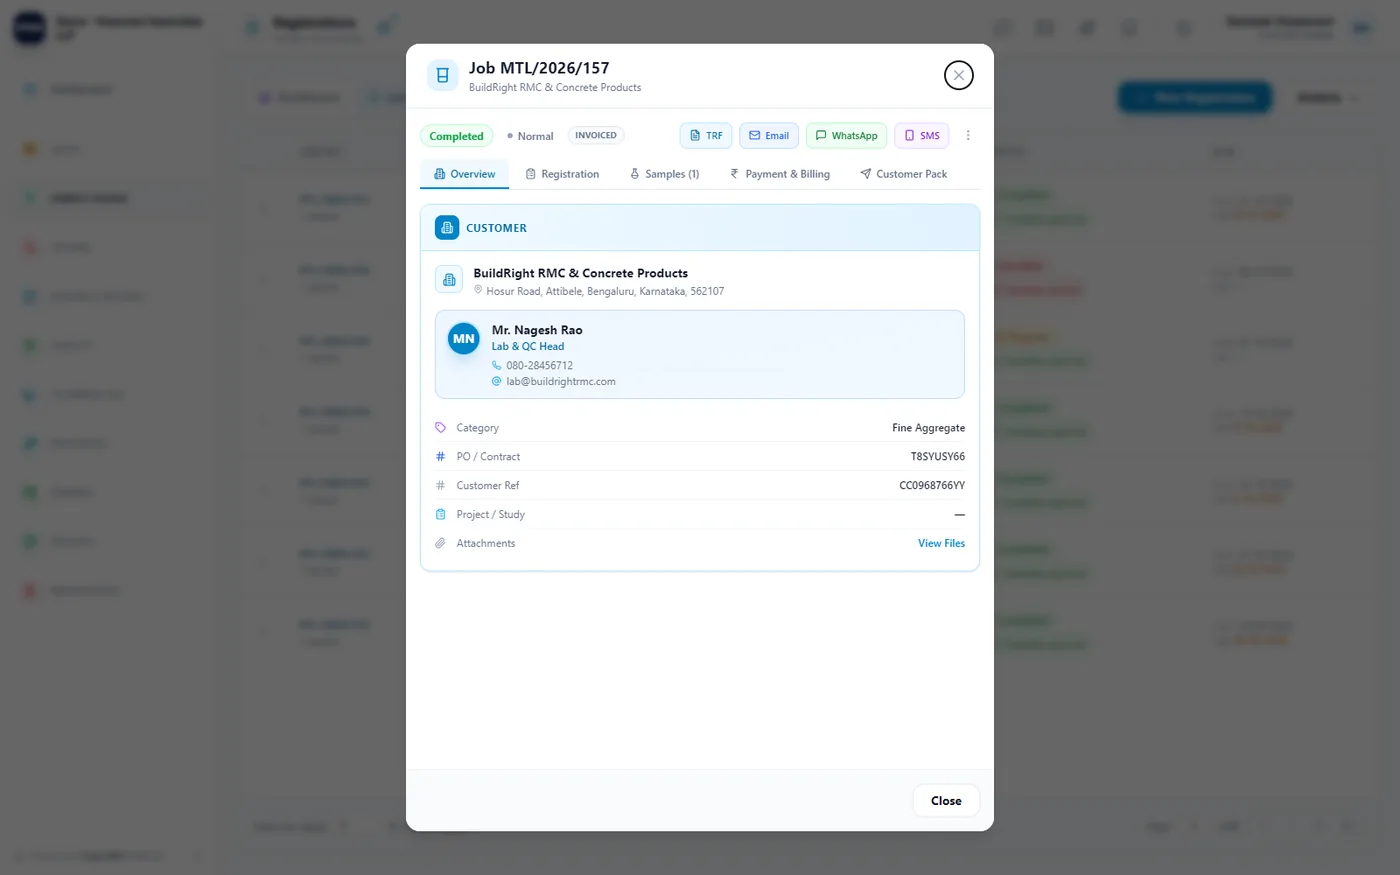Click the Hosur Road address line
1400x875 pixels.
[x=605, y=291]
